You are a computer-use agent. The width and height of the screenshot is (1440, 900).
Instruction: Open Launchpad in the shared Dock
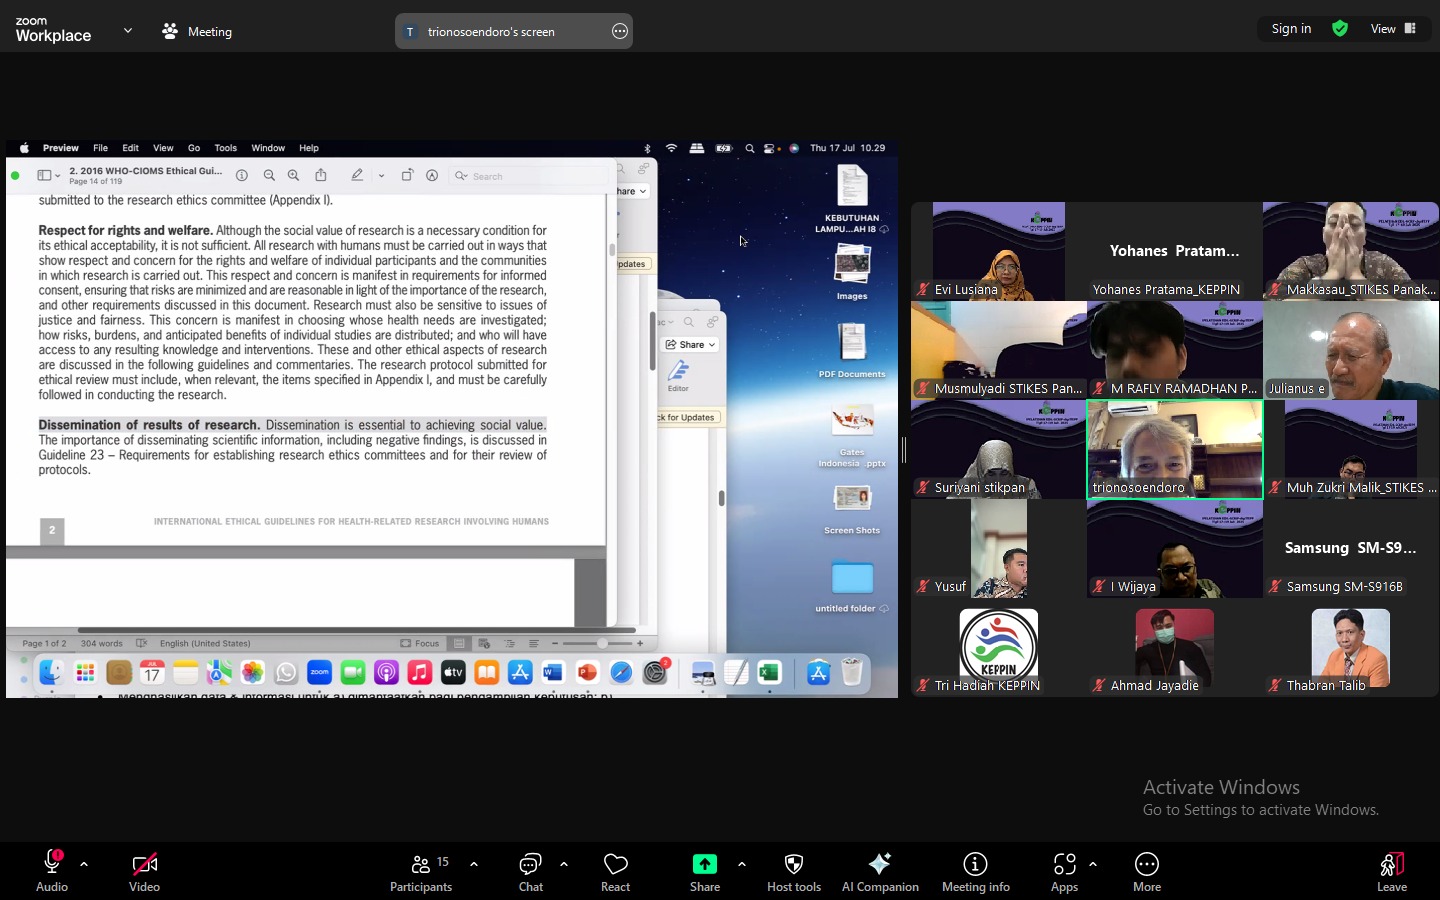click(x=85, y=673)
